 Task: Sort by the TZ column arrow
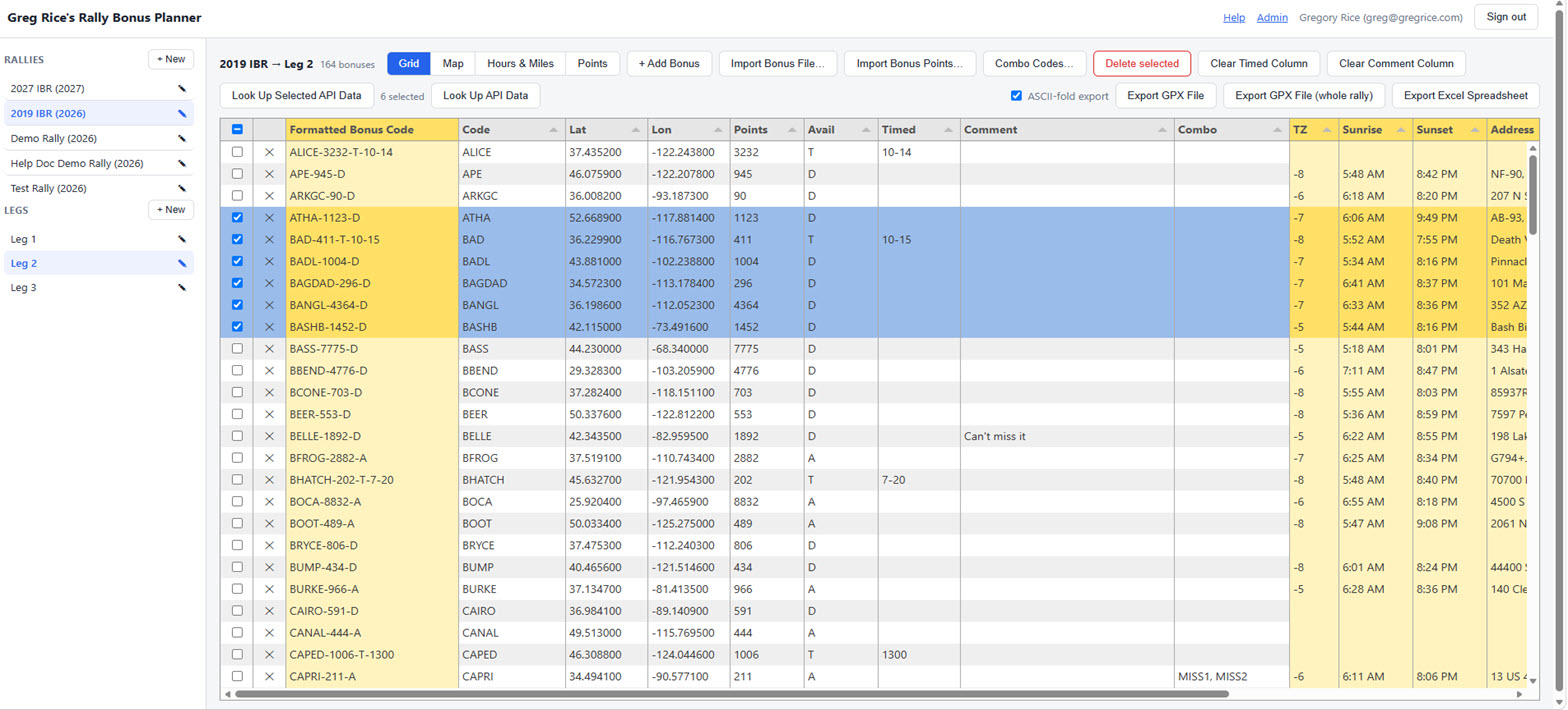point(1326,130)
